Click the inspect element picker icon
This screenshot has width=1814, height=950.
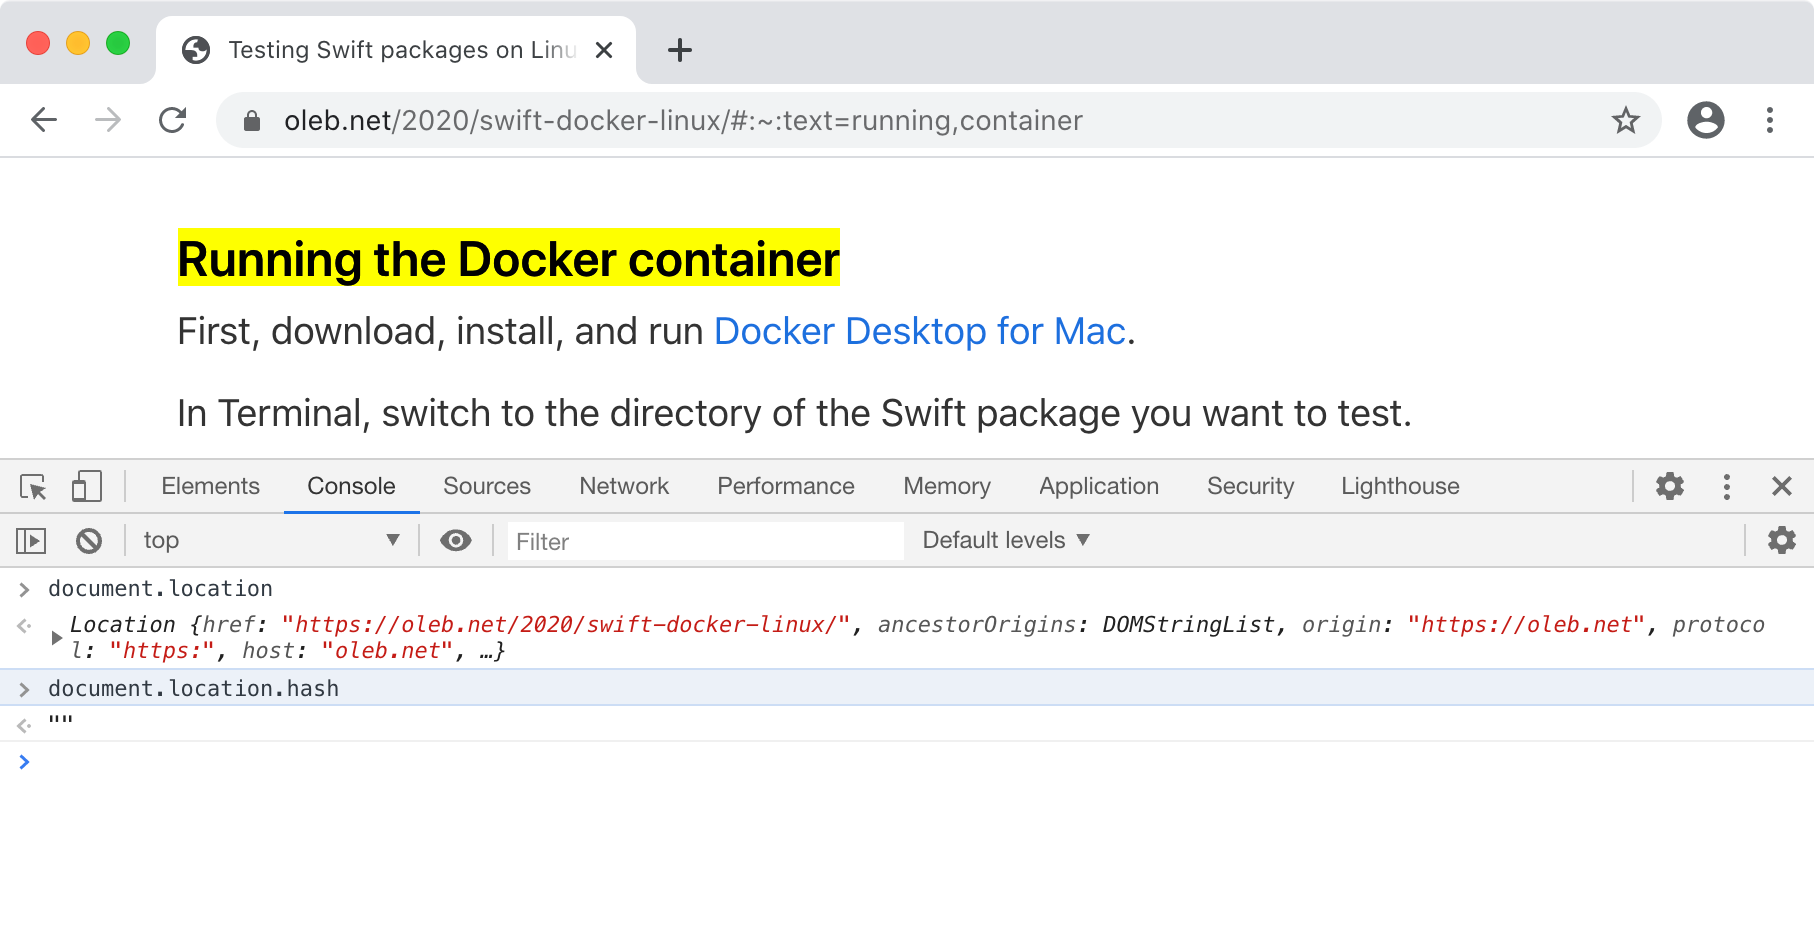coord(33,487)
